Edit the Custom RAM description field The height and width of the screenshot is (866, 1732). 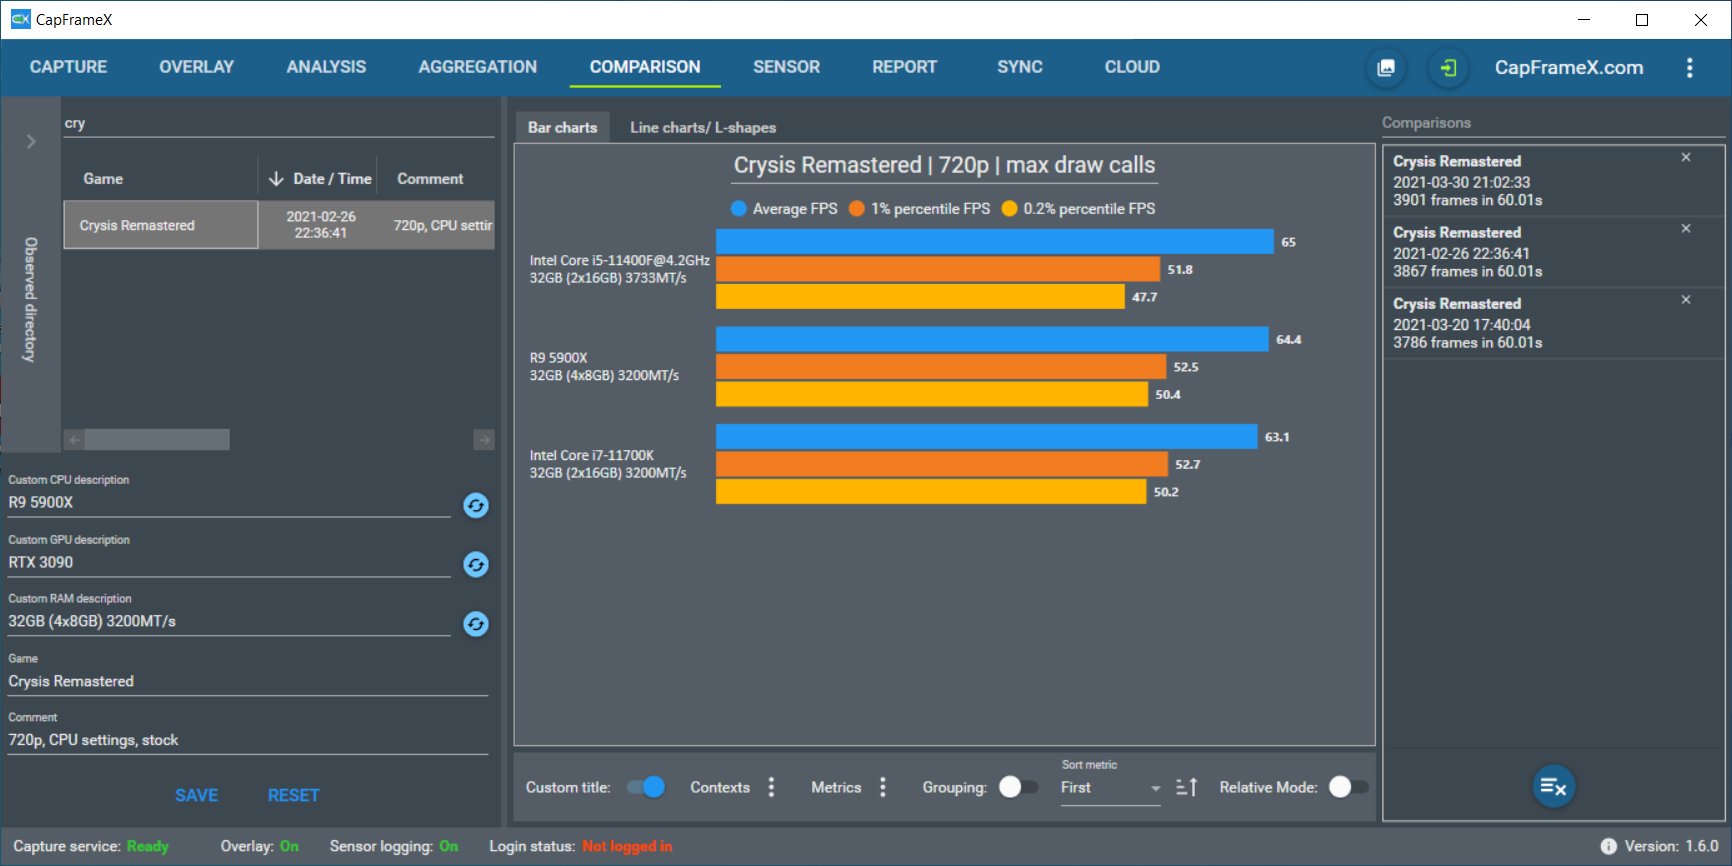[229, 621]
